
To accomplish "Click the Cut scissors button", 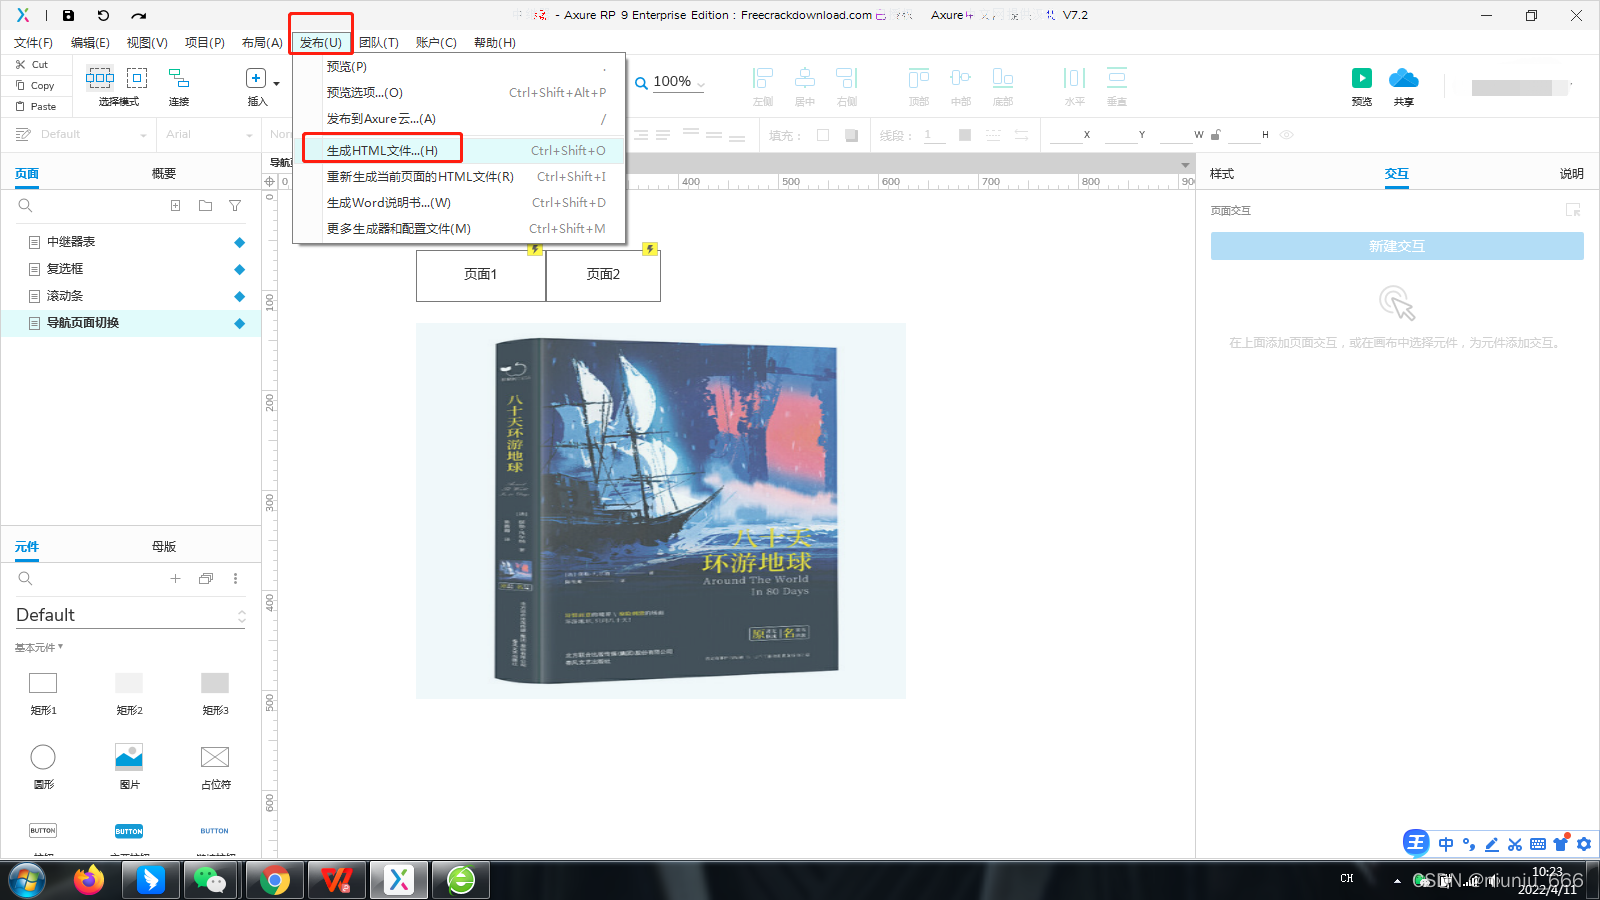I will (x=31, y=64).
